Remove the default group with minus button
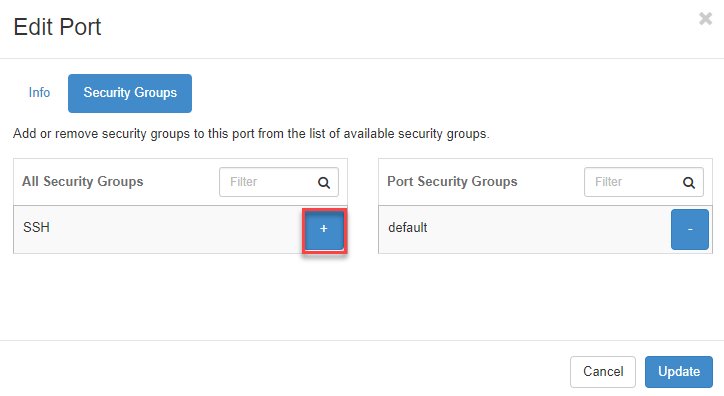 690,229
